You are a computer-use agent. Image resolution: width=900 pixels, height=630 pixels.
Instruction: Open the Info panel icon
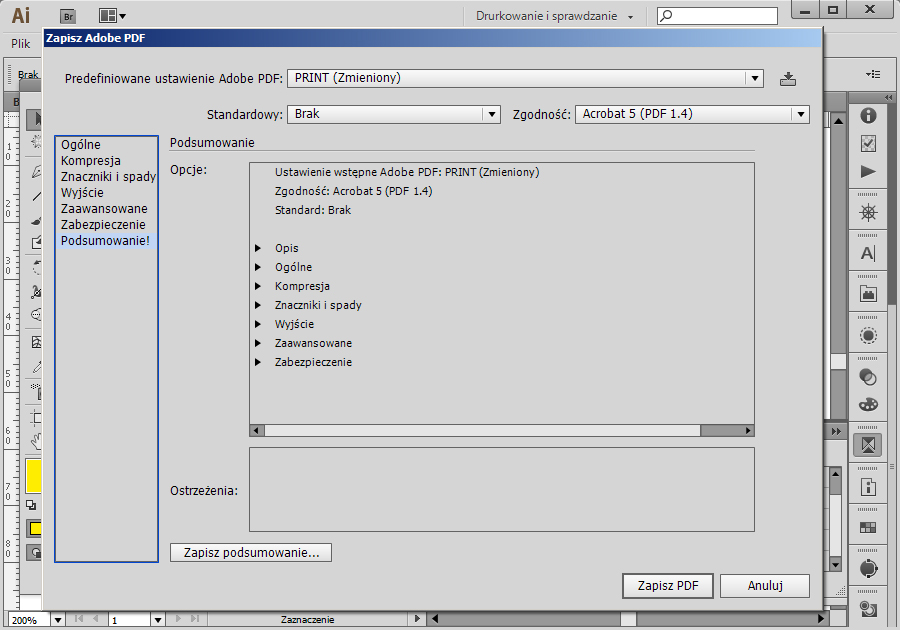(x=868, y=115)
